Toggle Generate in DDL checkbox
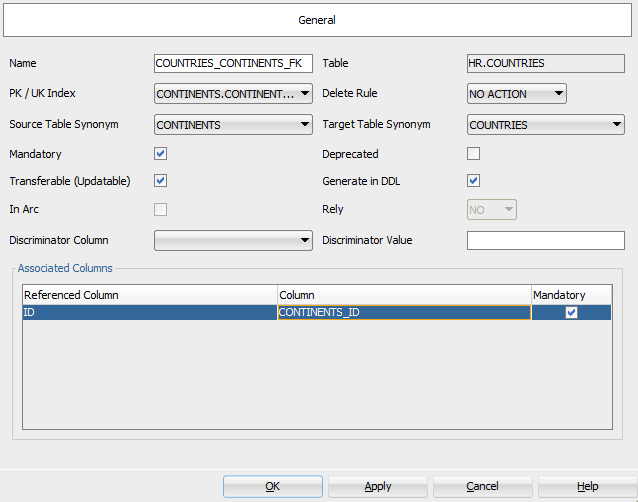The height and width of the screenshot is (502, 638). [474, 181]
